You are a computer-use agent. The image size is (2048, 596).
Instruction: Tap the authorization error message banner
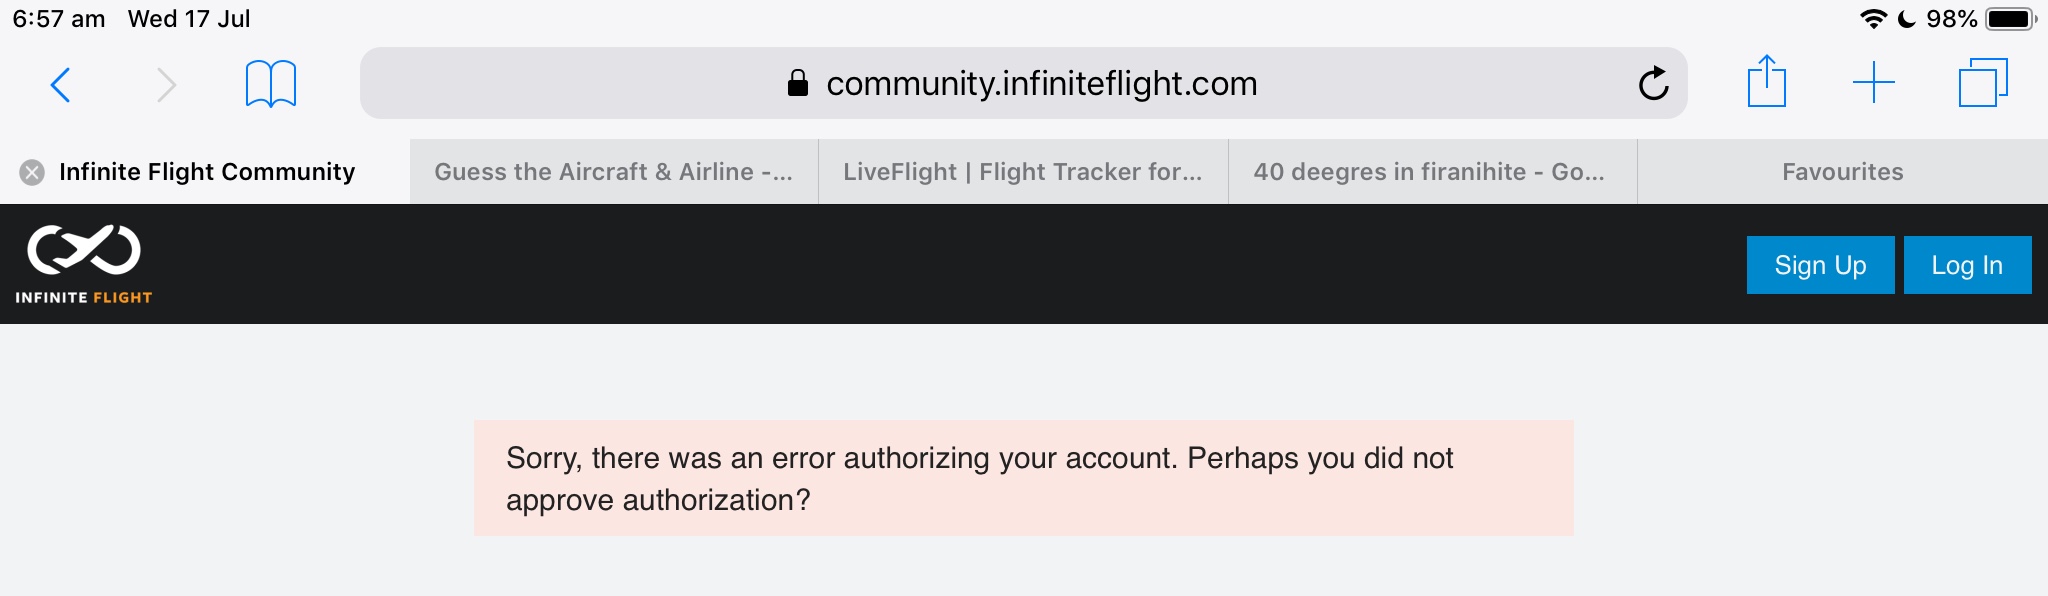[1023, 478]
